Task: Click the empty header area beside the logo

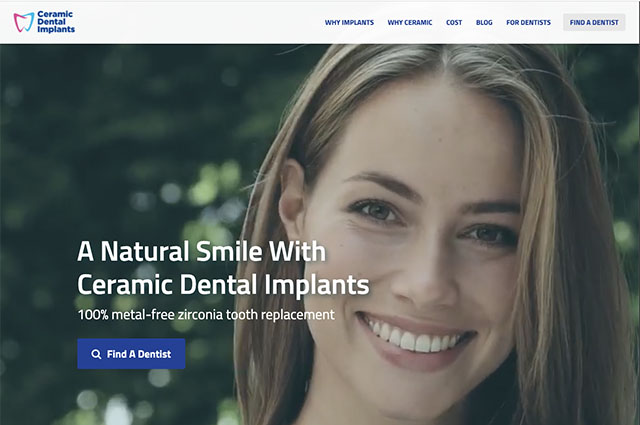Action: coord(196,22)
